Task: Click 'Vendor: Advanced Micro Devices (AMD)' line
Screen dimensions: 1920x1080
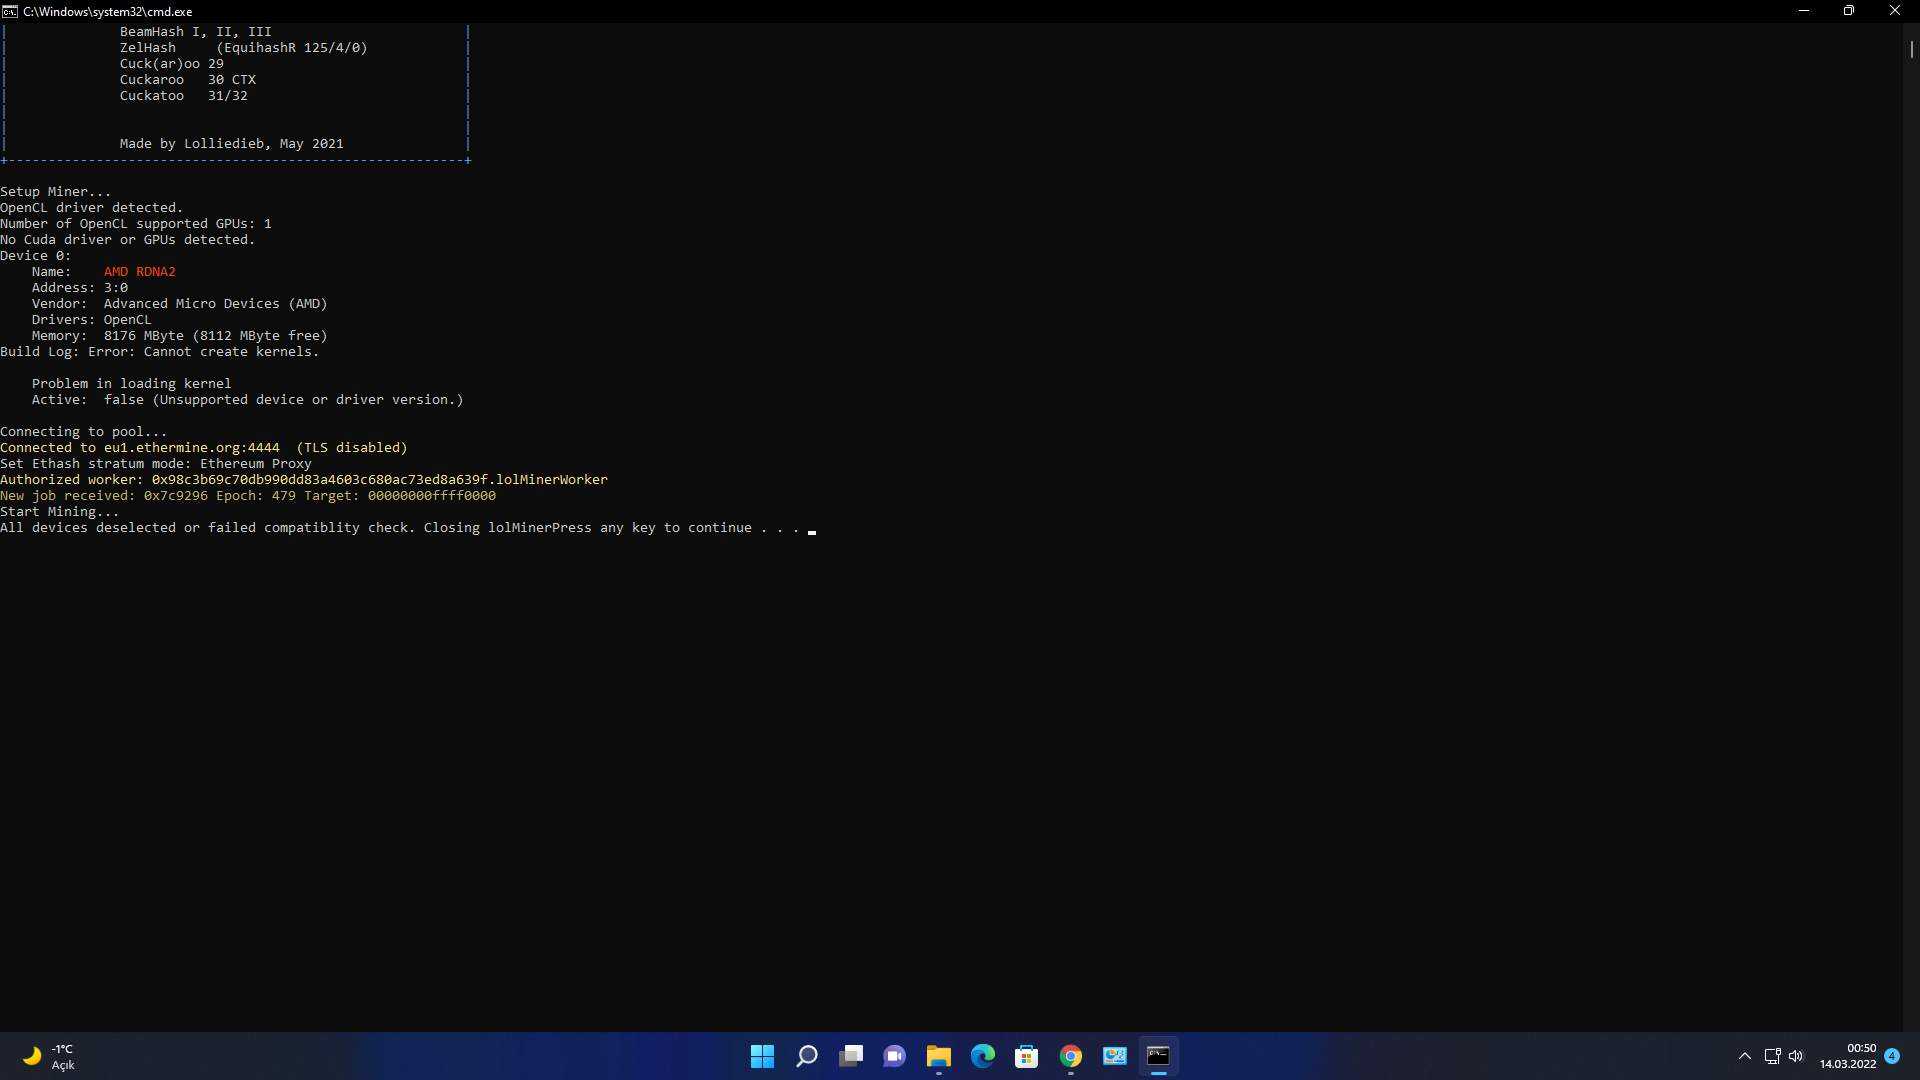Action: [x=180, y=304]
